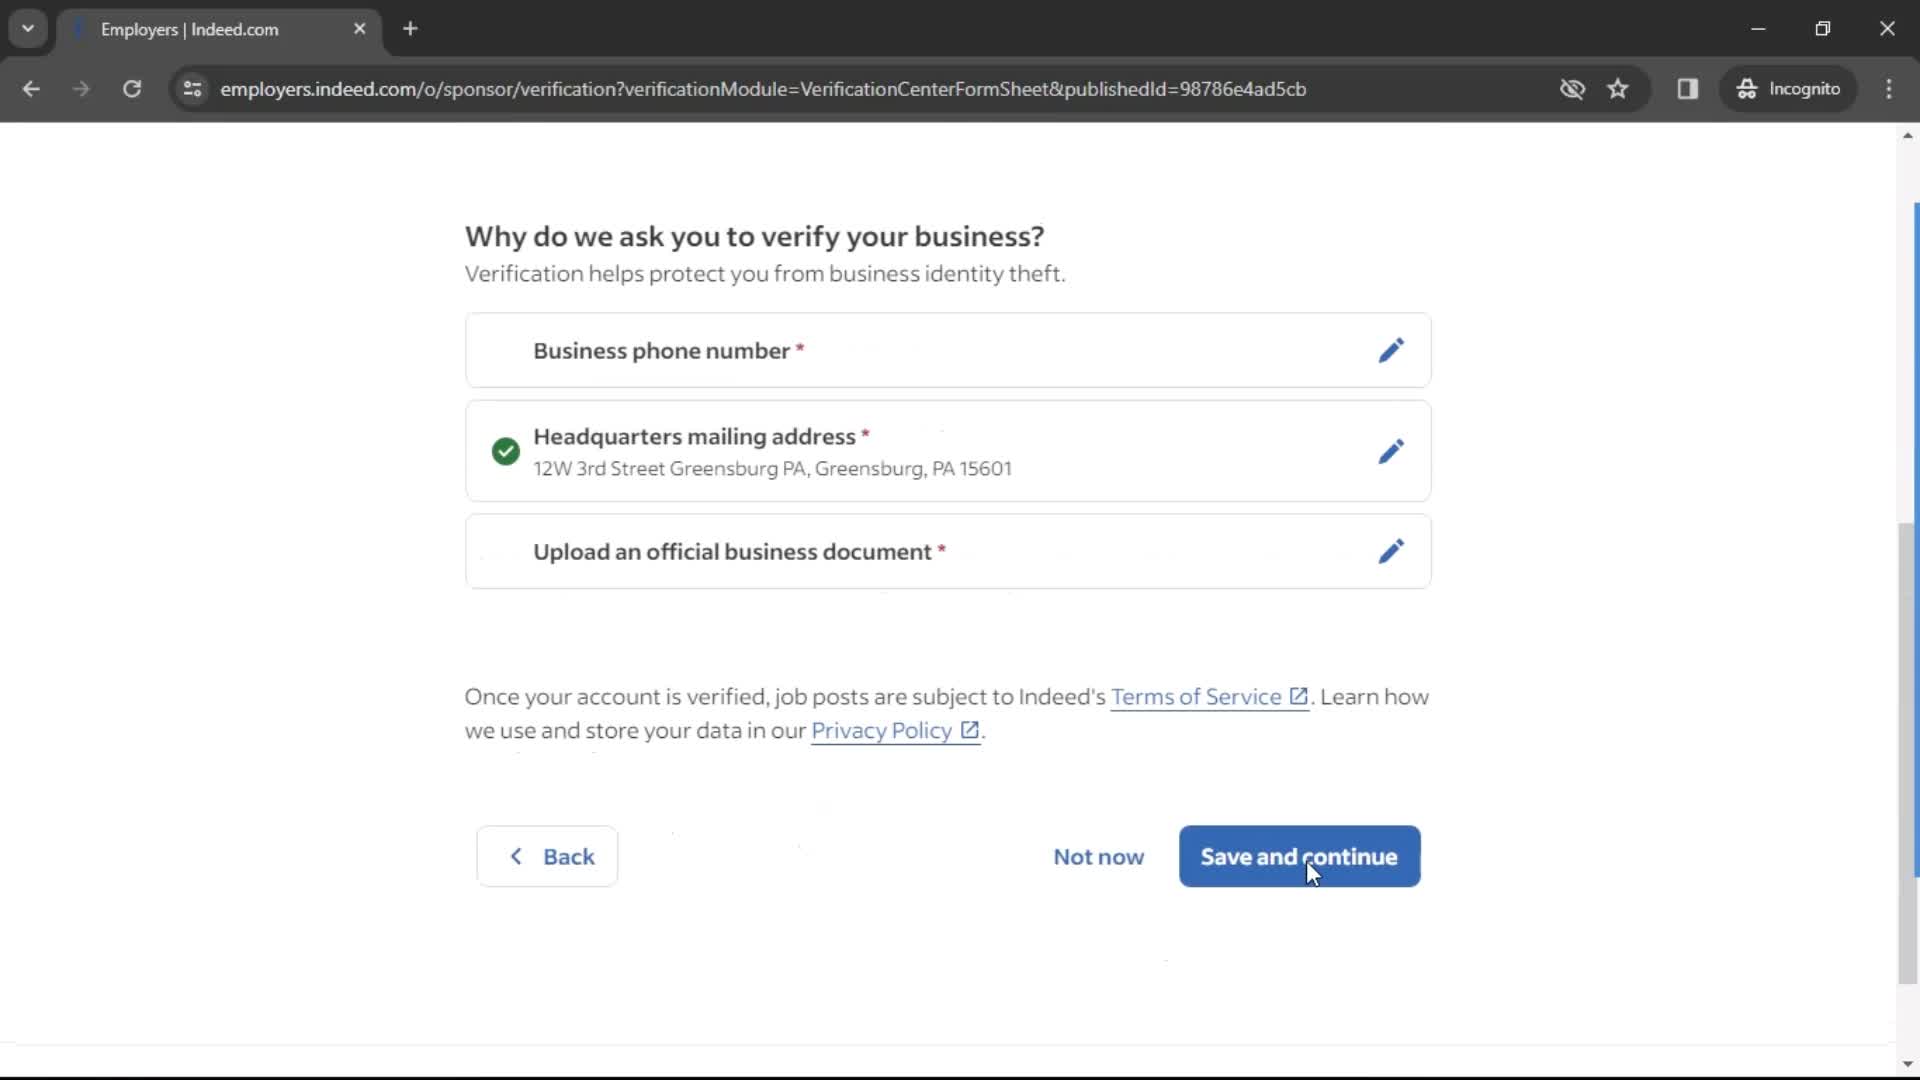Click the Back button
The image size is (1920, 1080).
click(x=546, y=856)
